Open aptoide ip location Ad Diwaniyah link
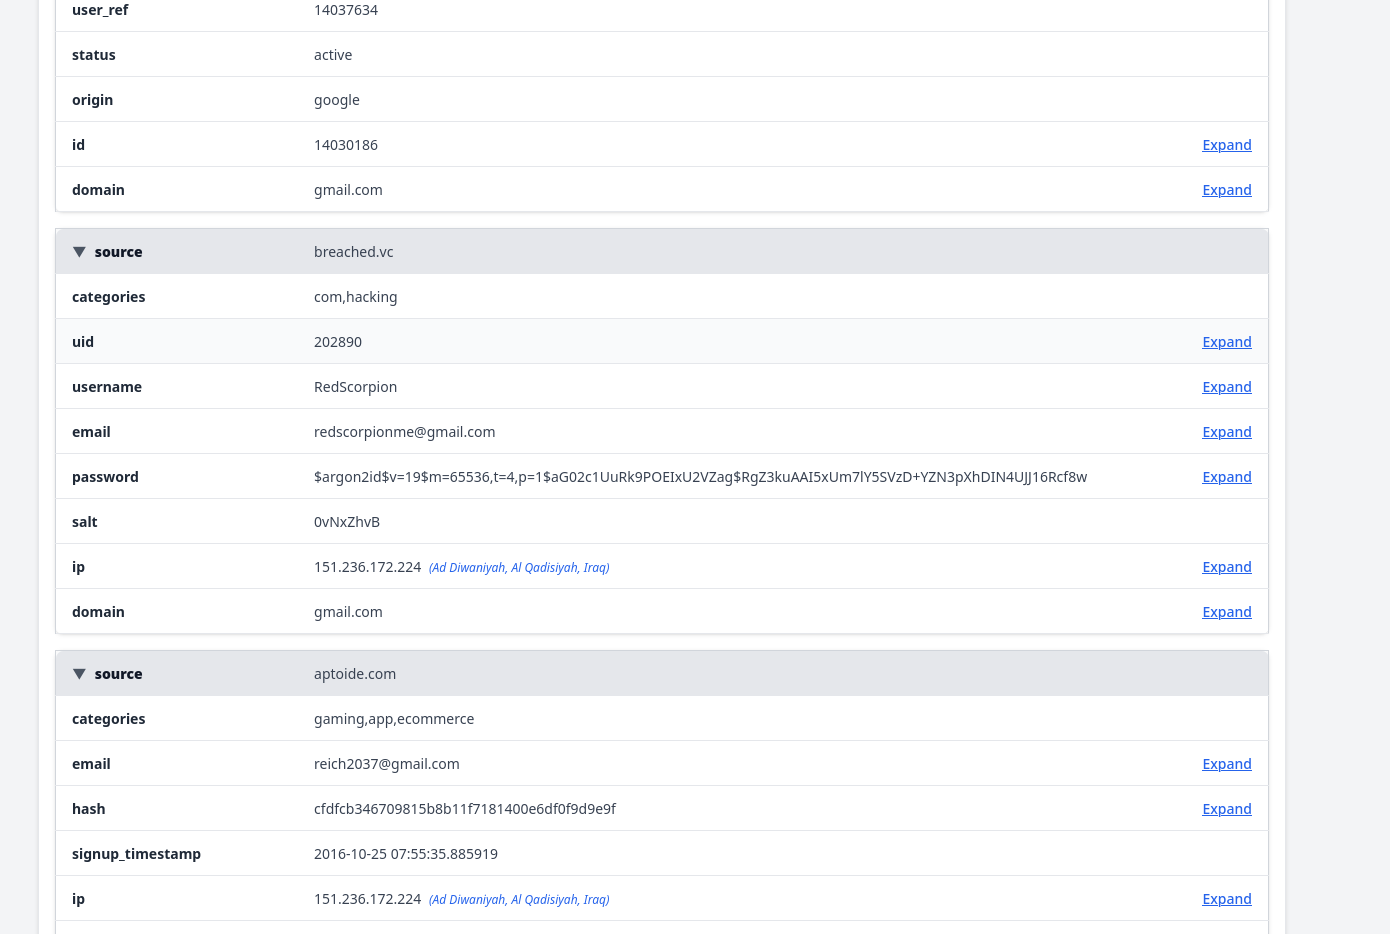This screenshot has width=1390, height=934. (x=519, y=900)
